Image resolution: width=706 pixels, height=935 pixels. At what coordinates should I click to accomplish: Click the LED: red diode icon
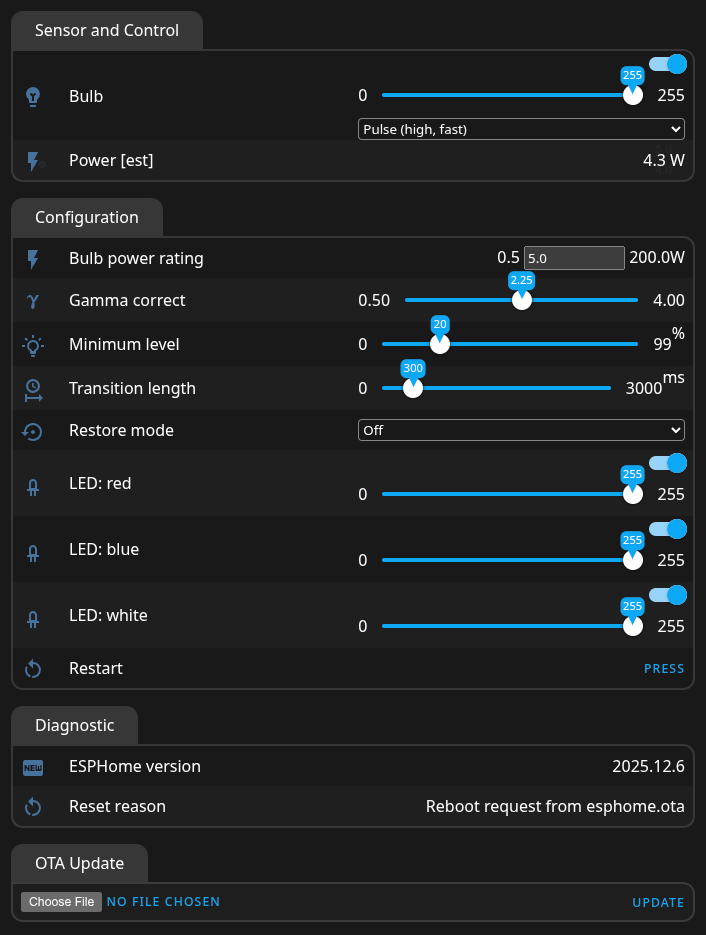[33, 488]
